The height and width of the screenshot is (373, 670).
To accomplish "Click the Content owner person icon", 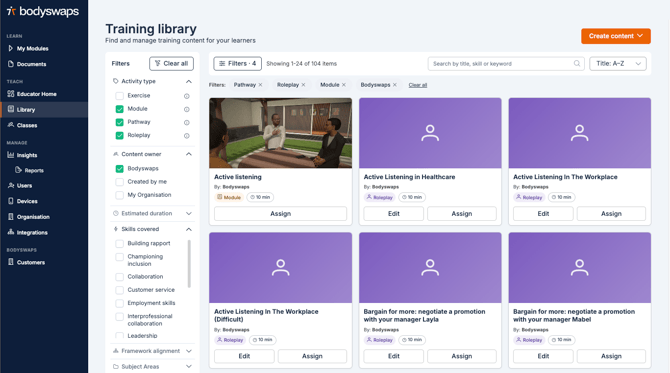I will (115, 154).
